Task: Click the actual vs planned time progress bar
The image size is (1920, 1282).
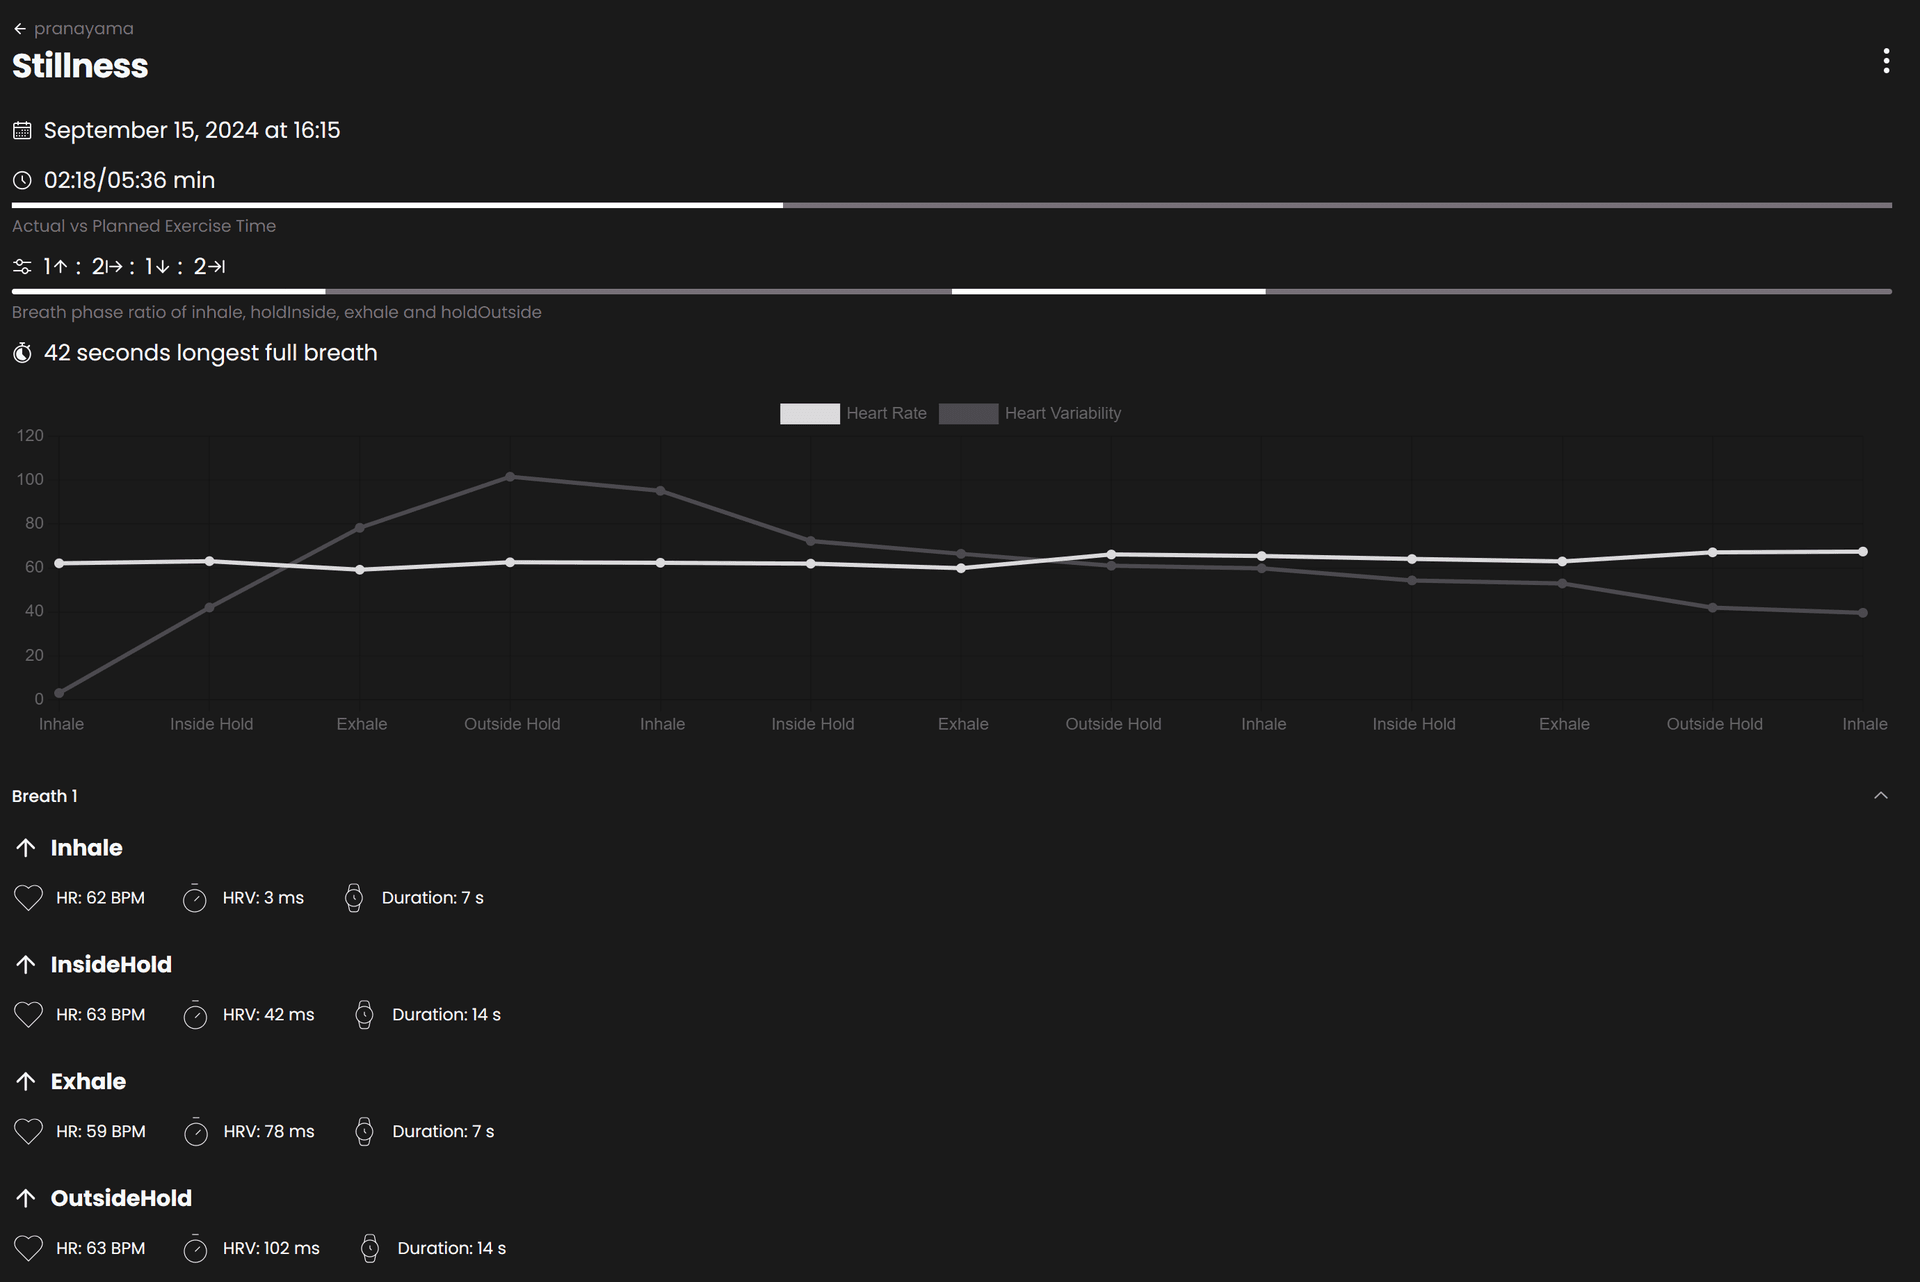Action: click(952, 206)
